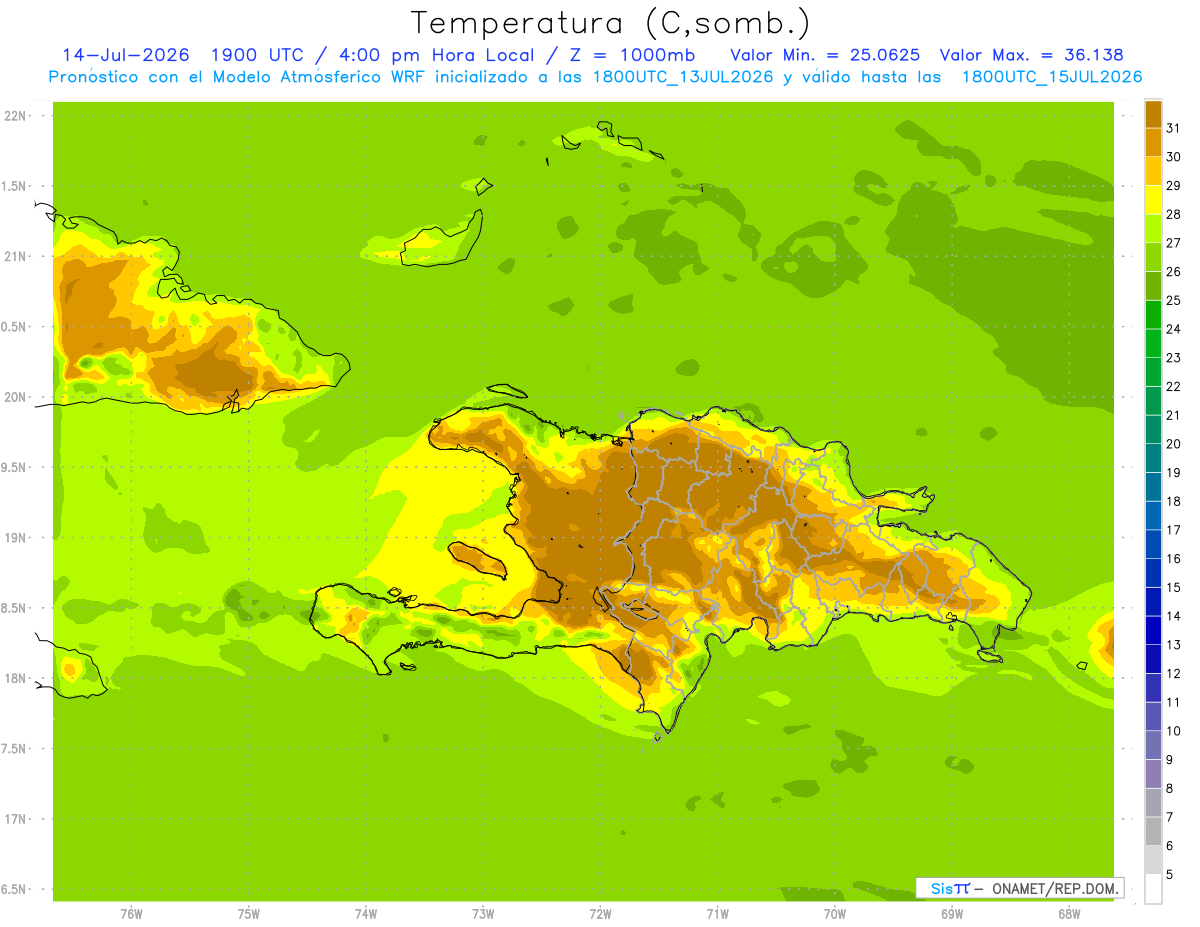The image size is (1200, 927).
Task: Click the yellow legend swatch between 28 and 29
Action: tap(1153, 201)
